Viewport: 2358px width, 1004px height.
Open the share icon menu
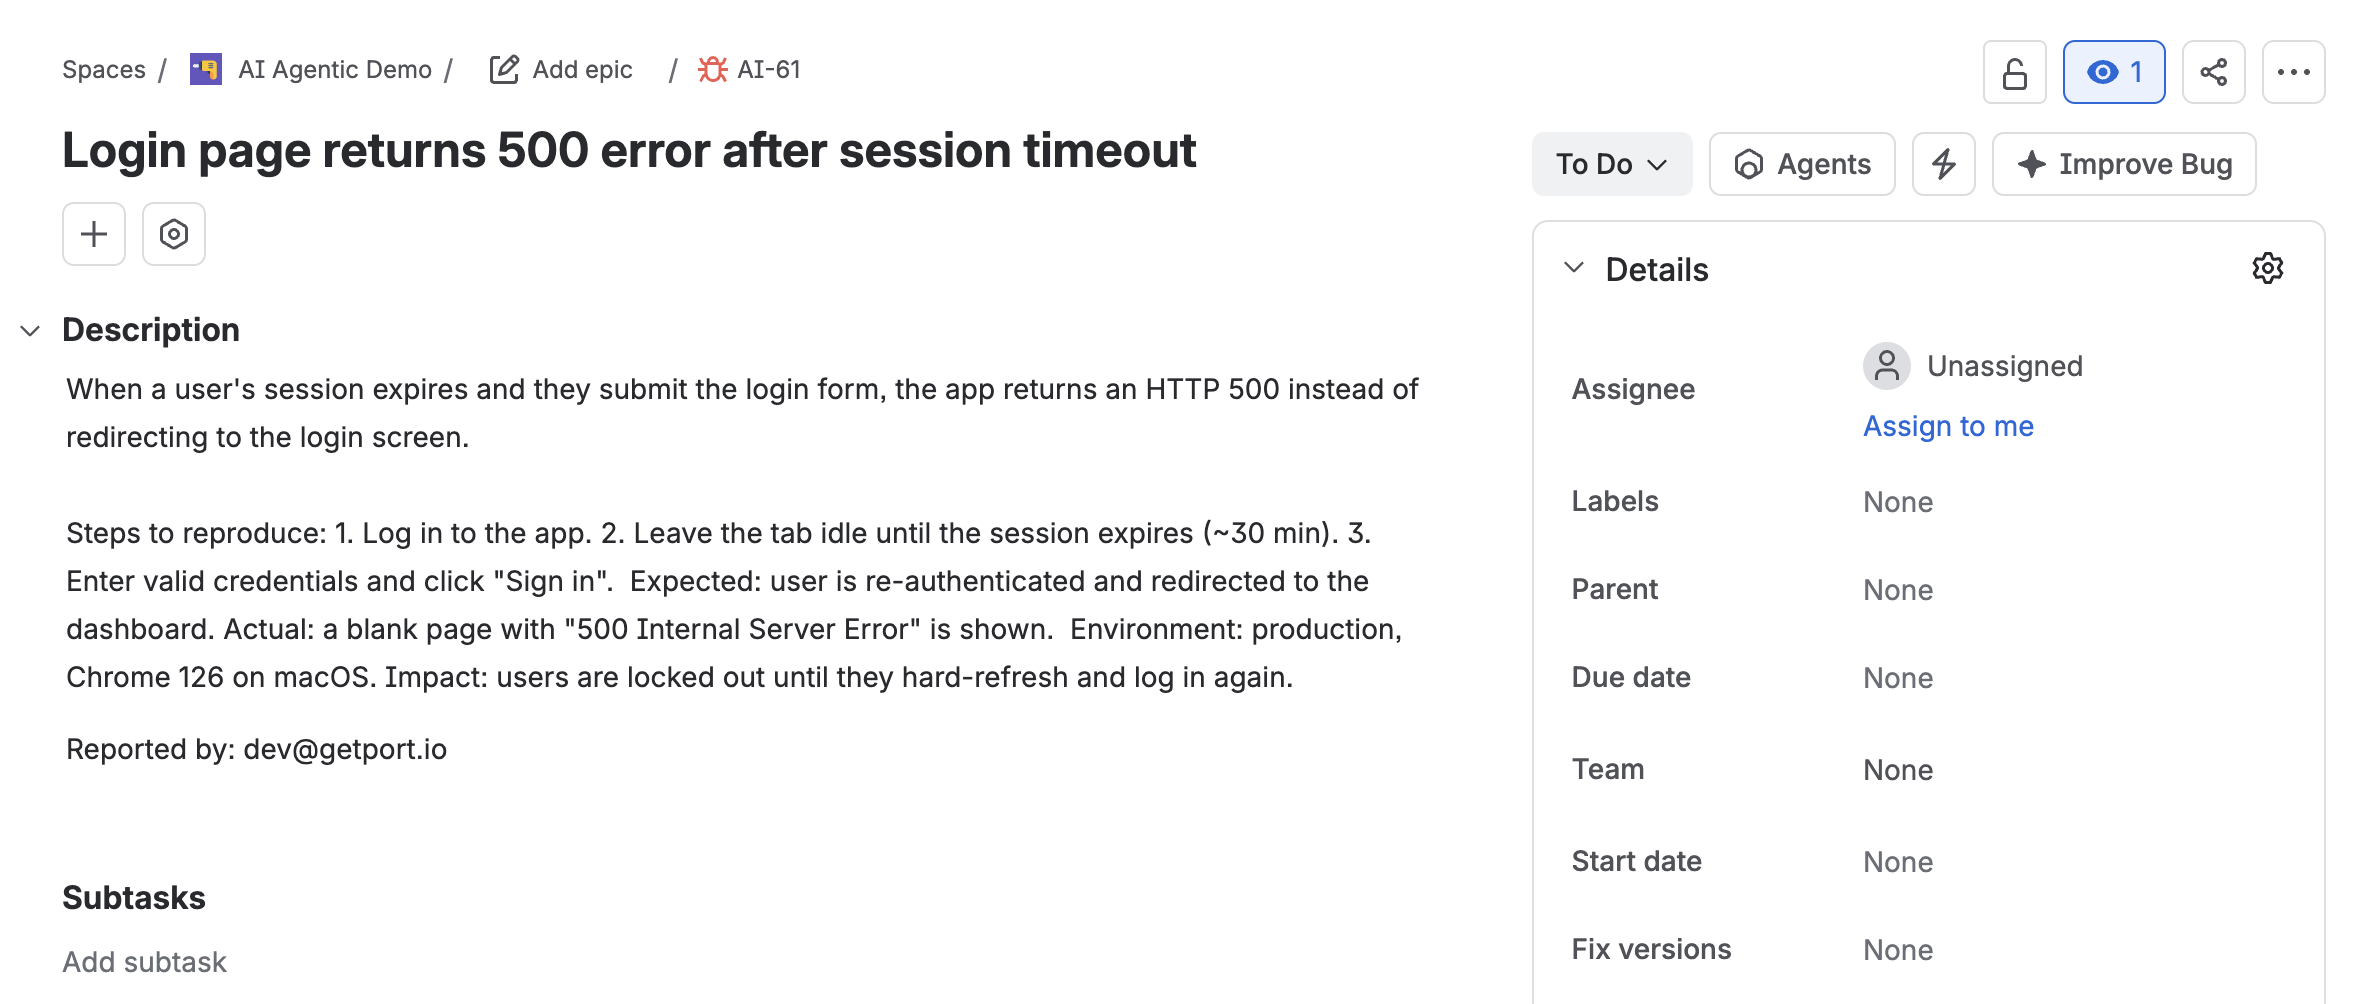tap(2213, 72)
